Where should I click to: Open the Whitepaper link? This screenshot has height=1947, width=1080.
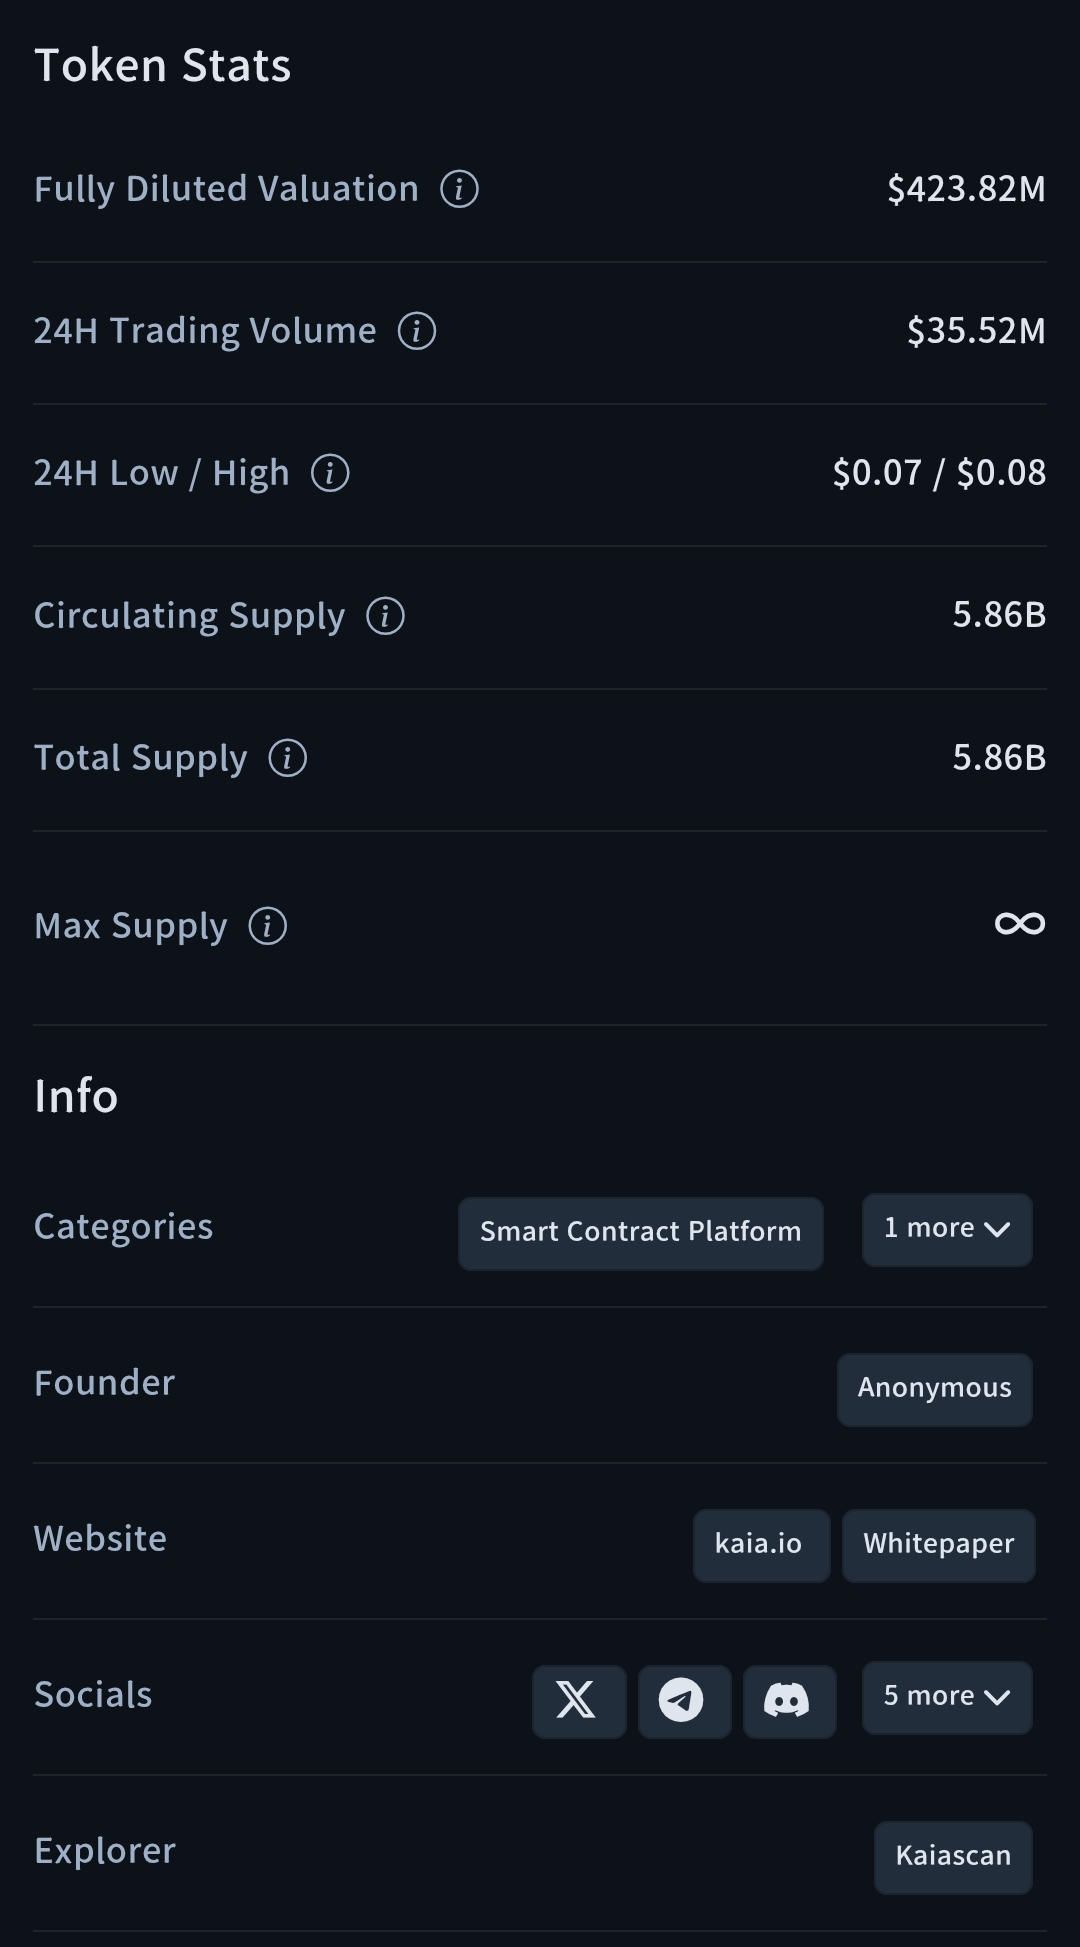tap(938, 1544)
